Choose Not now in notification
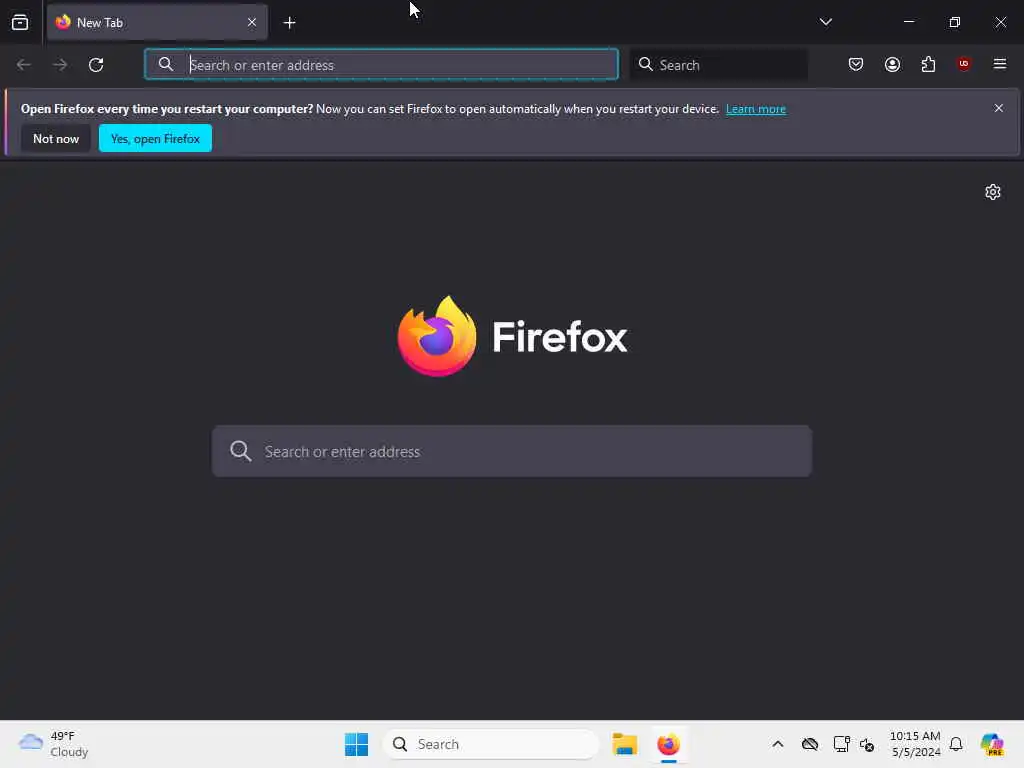Viewport: 1024px width, 768px height. [x=56, y=138]
